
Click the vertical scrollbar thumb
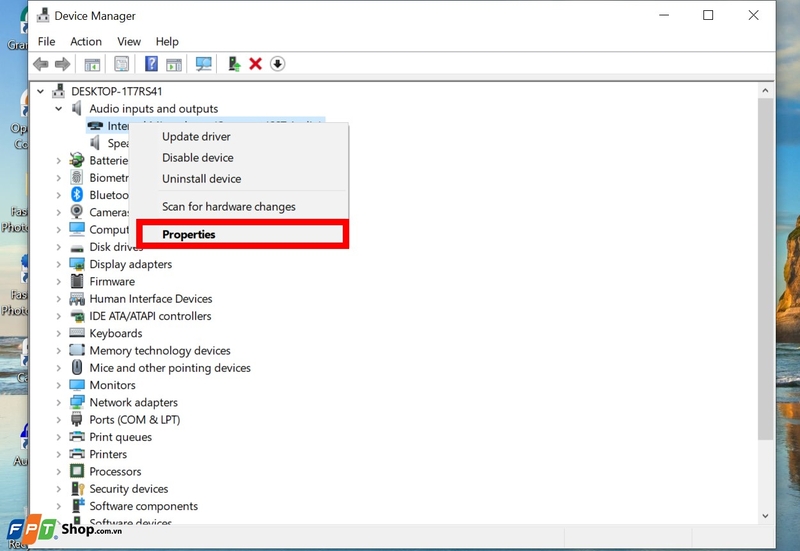pyautogui.click(x=765, y=269)
